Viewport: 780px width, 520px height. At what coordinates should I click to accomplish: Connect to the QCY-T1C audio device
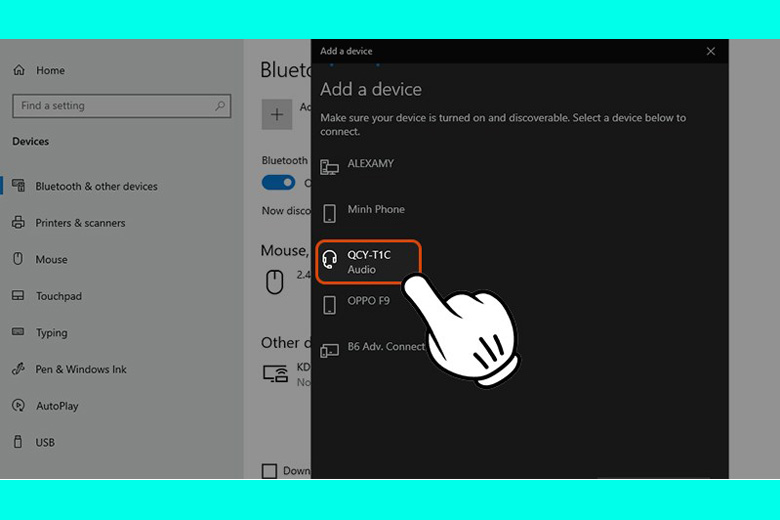tap(369, 262)
